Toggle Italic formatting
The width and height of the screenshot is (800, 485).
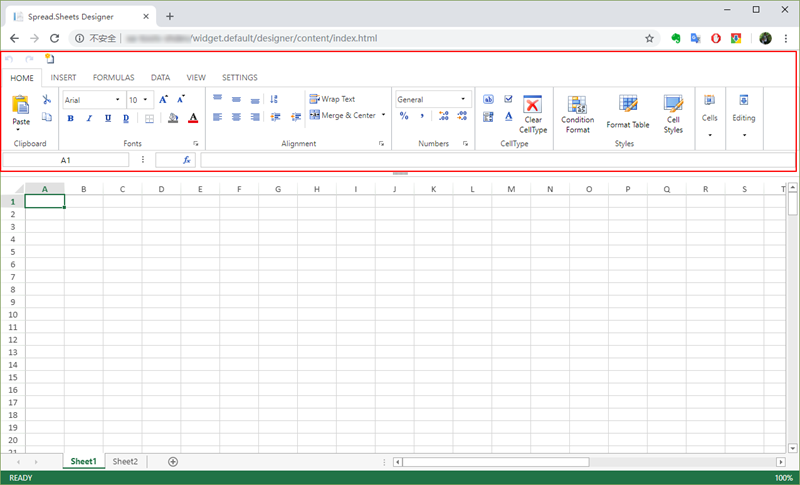(x=89, y=118)
